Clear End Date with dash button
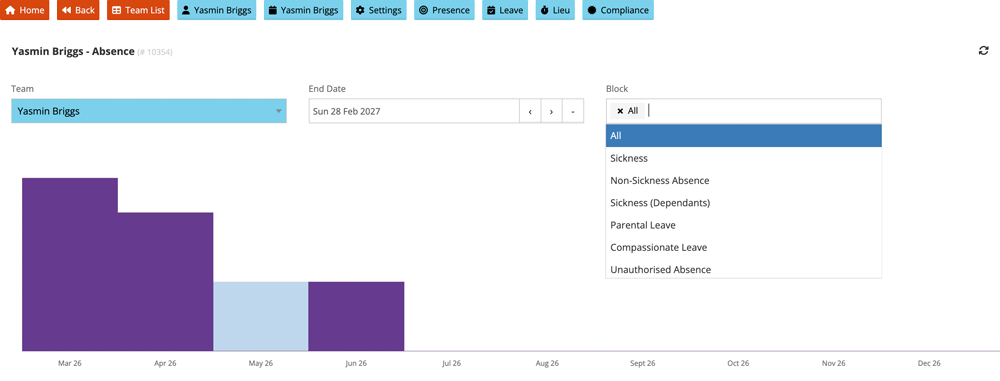The height and width of the screenshot is (381, 1000). click(573, 111)
